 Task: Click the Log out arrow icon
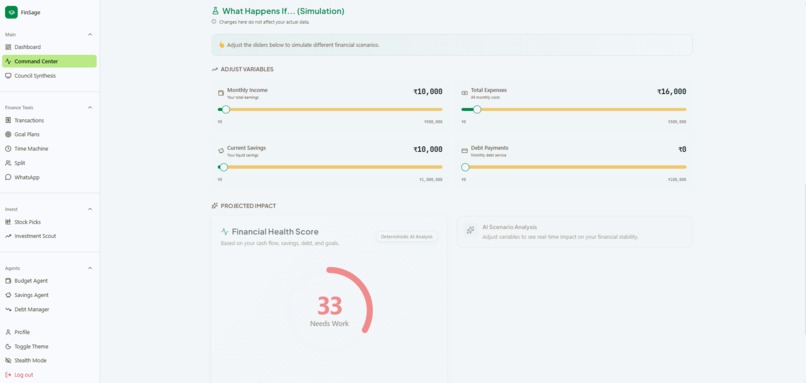pyautogui.click(x=8, y=375)
